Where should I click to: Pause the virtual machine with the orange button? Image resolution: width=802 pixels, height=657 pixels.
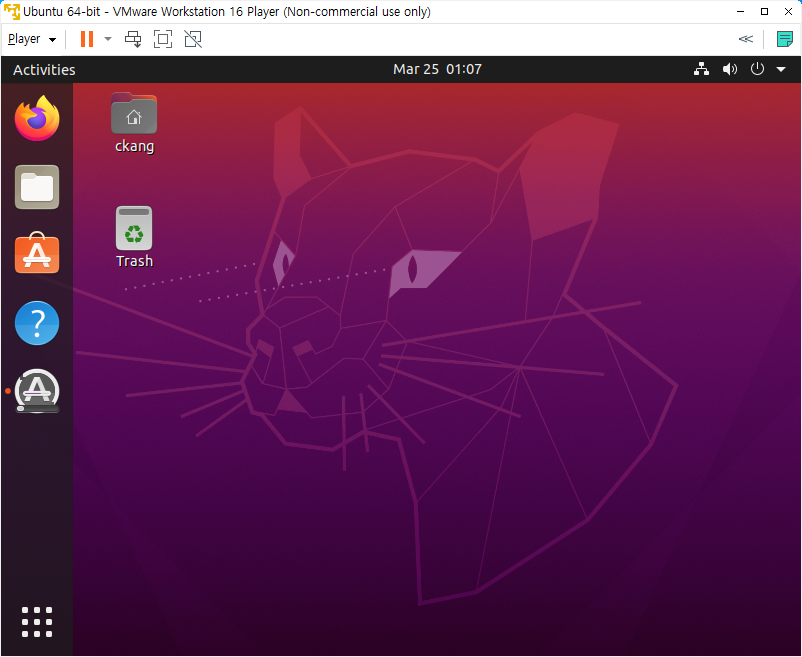point(87,39)
